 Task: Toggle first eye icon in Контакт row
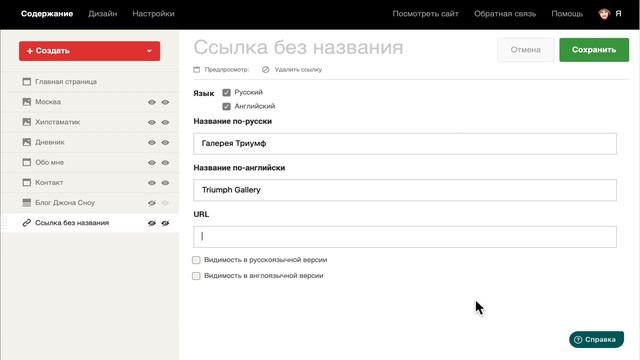[x=152, y=182]
